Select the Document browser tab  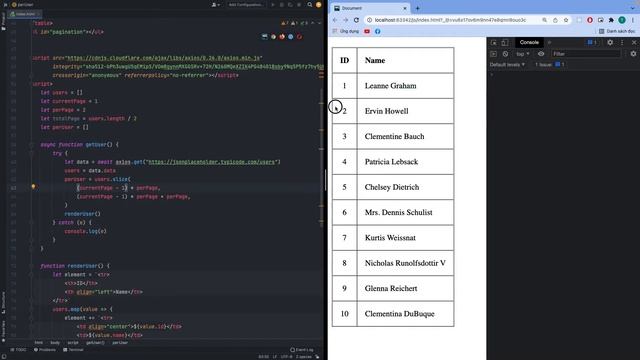click(x=370, y=8)
